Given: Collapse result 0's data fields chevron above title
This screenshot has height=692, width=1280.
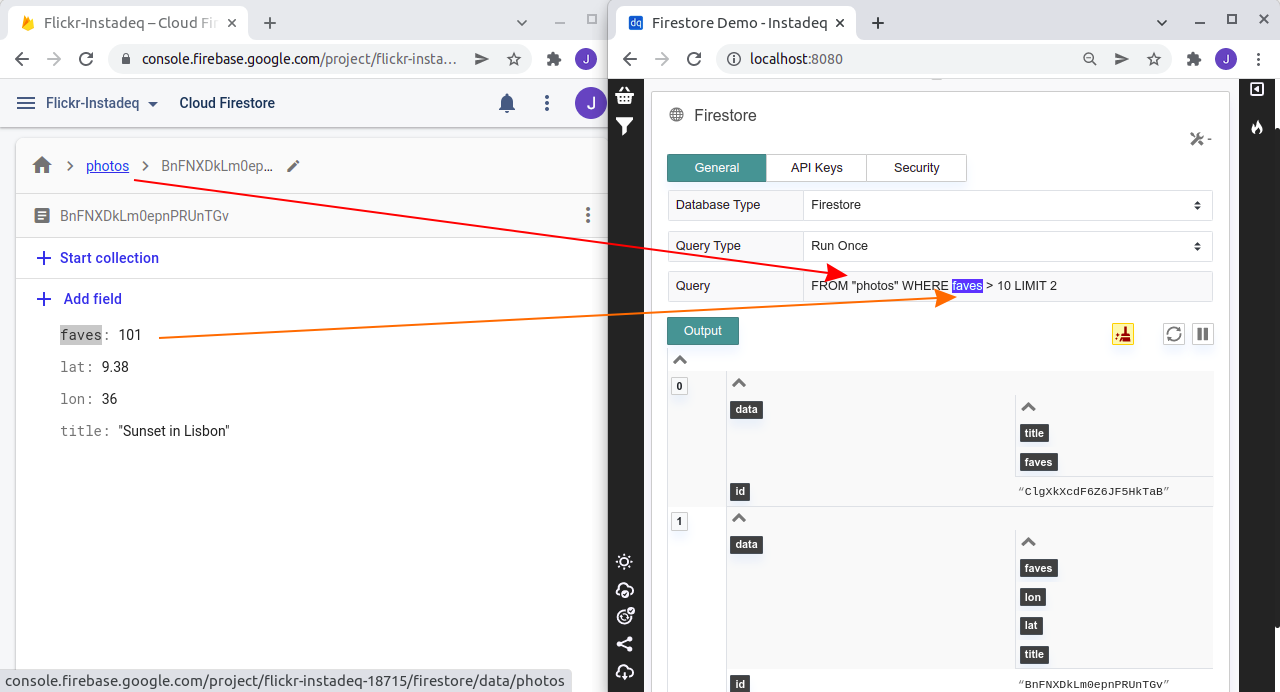Looking at the screenshot, I should (1028, 407).
